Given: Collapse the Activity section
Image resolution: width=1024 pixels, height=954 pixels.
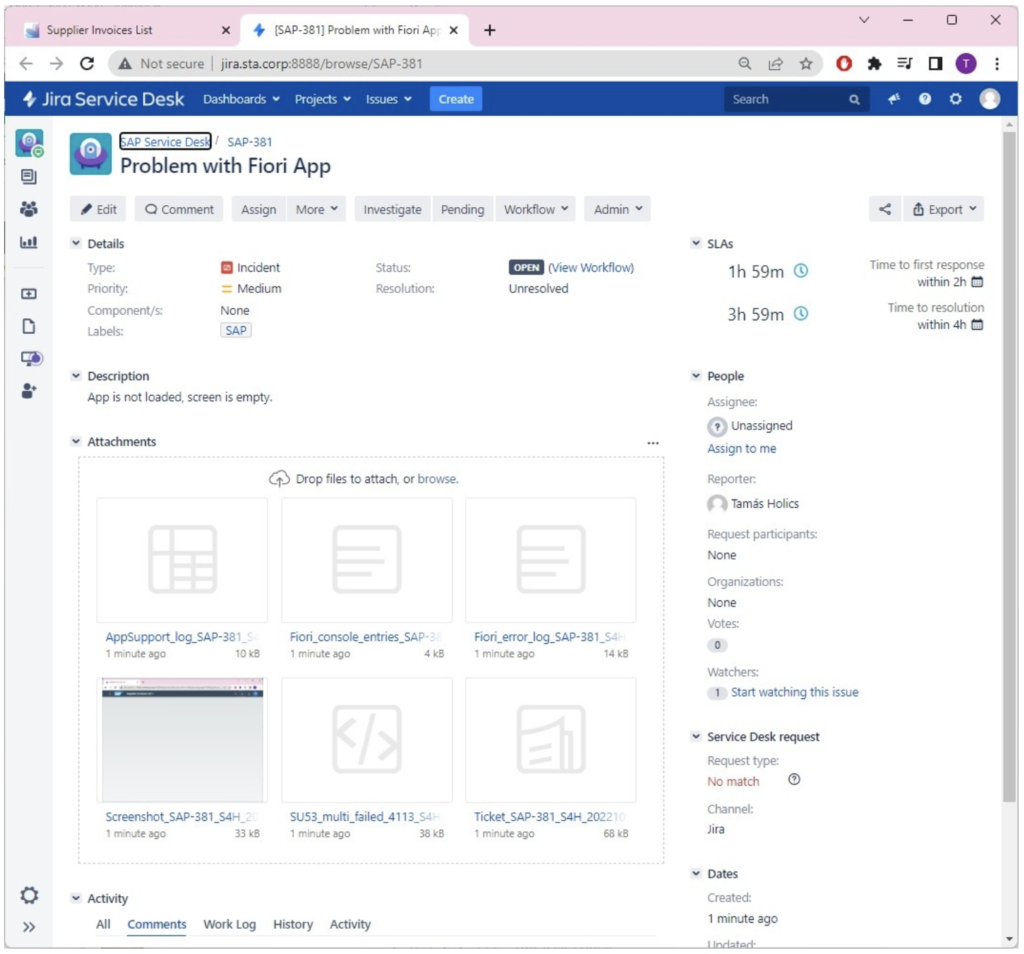Looking at the screenshot, I should click(76, 898).
